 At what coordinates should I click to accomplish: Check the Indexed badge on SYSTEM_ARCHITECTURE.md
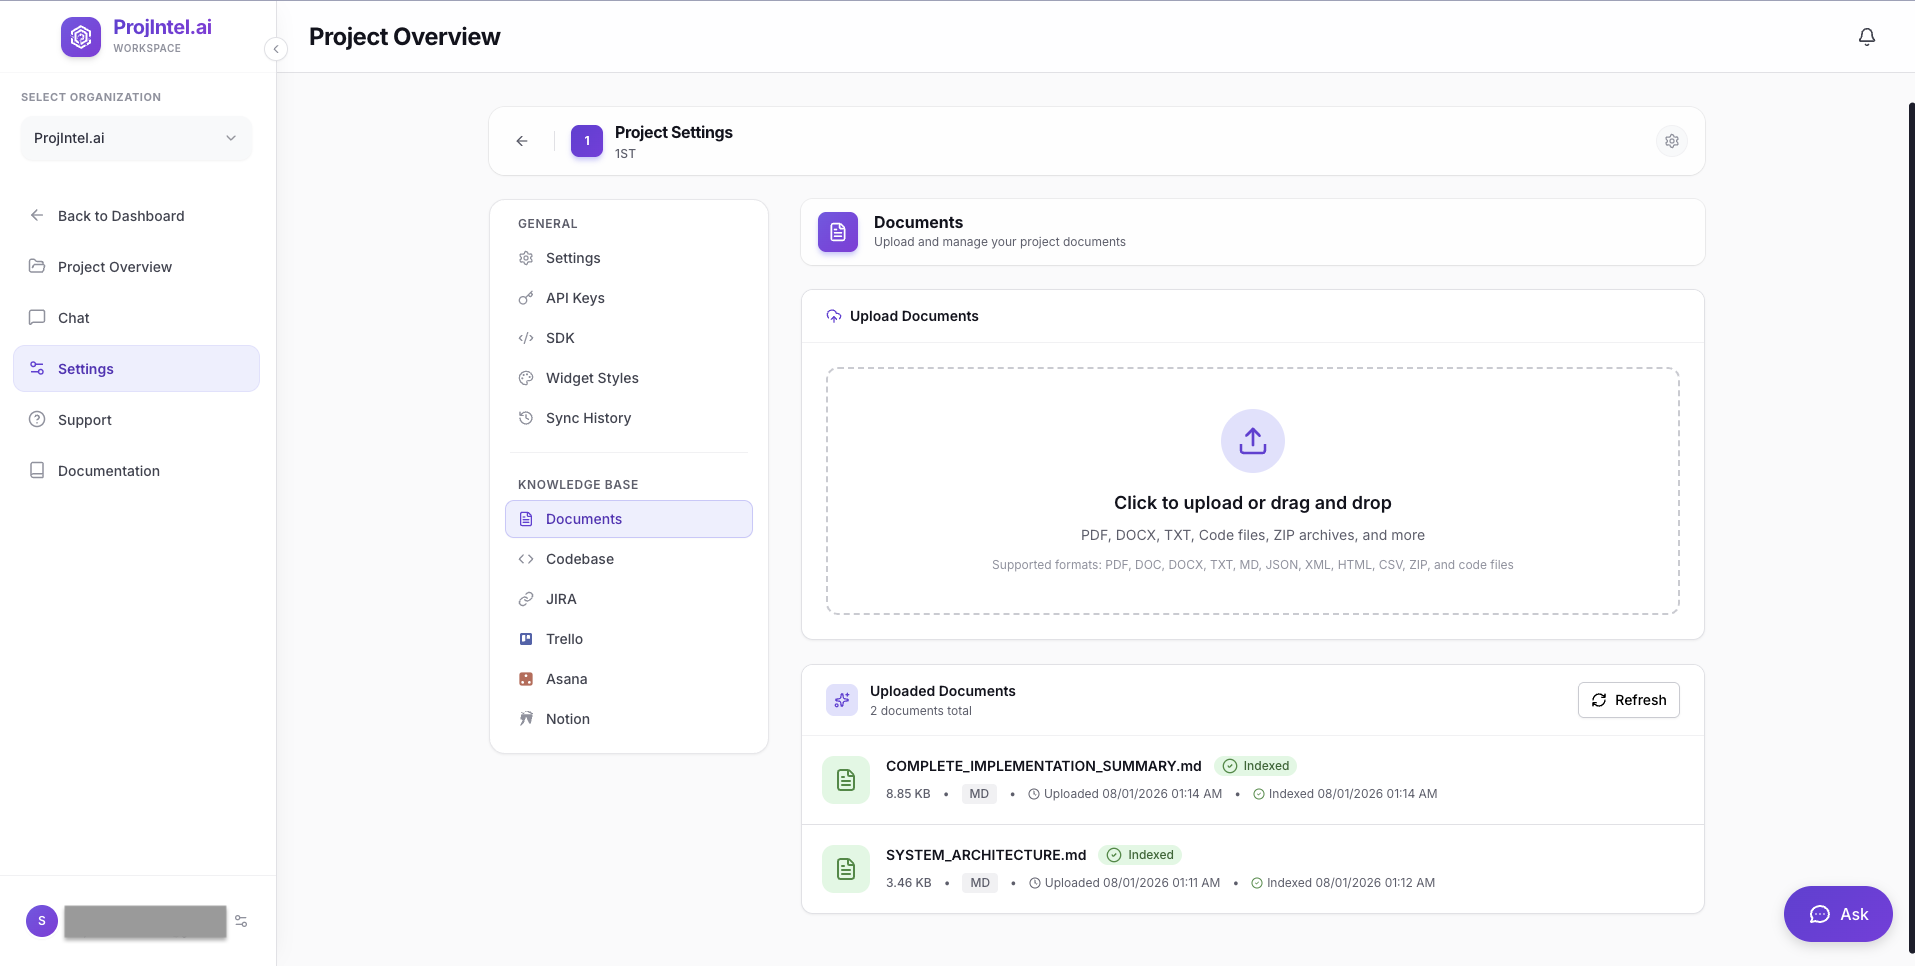click(x=1140, y=855)
